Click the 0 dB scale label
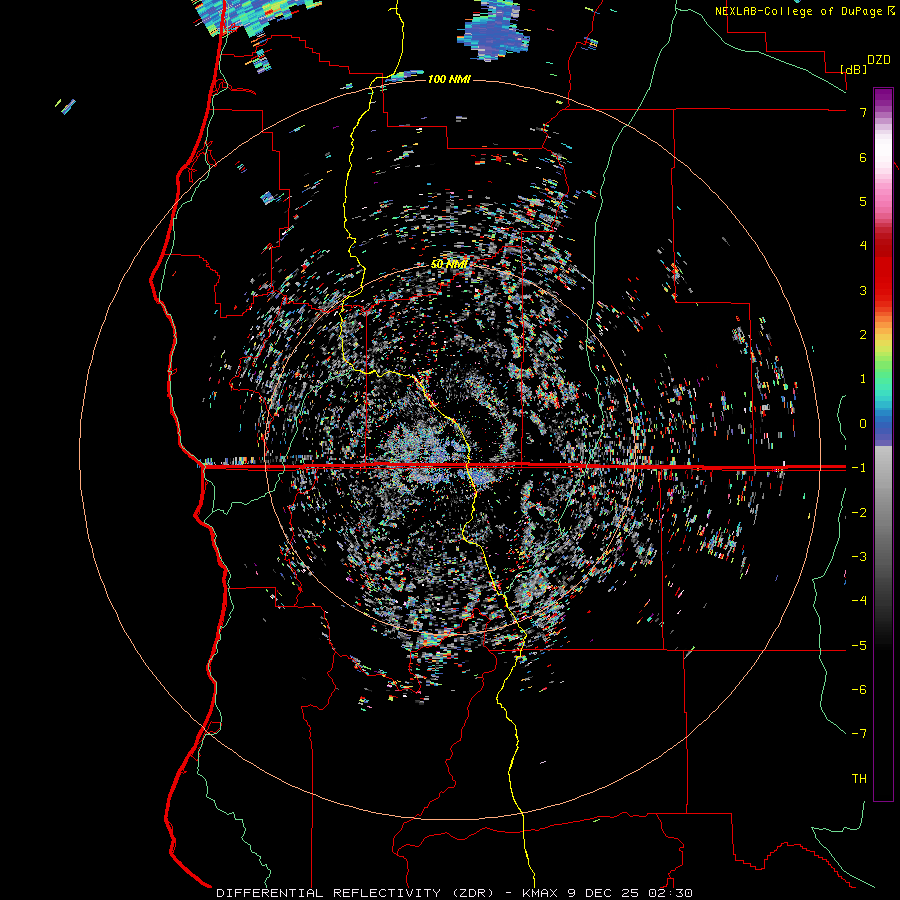Image resolution: width=900 pixels, height=900 pixels. click(863, 424)
